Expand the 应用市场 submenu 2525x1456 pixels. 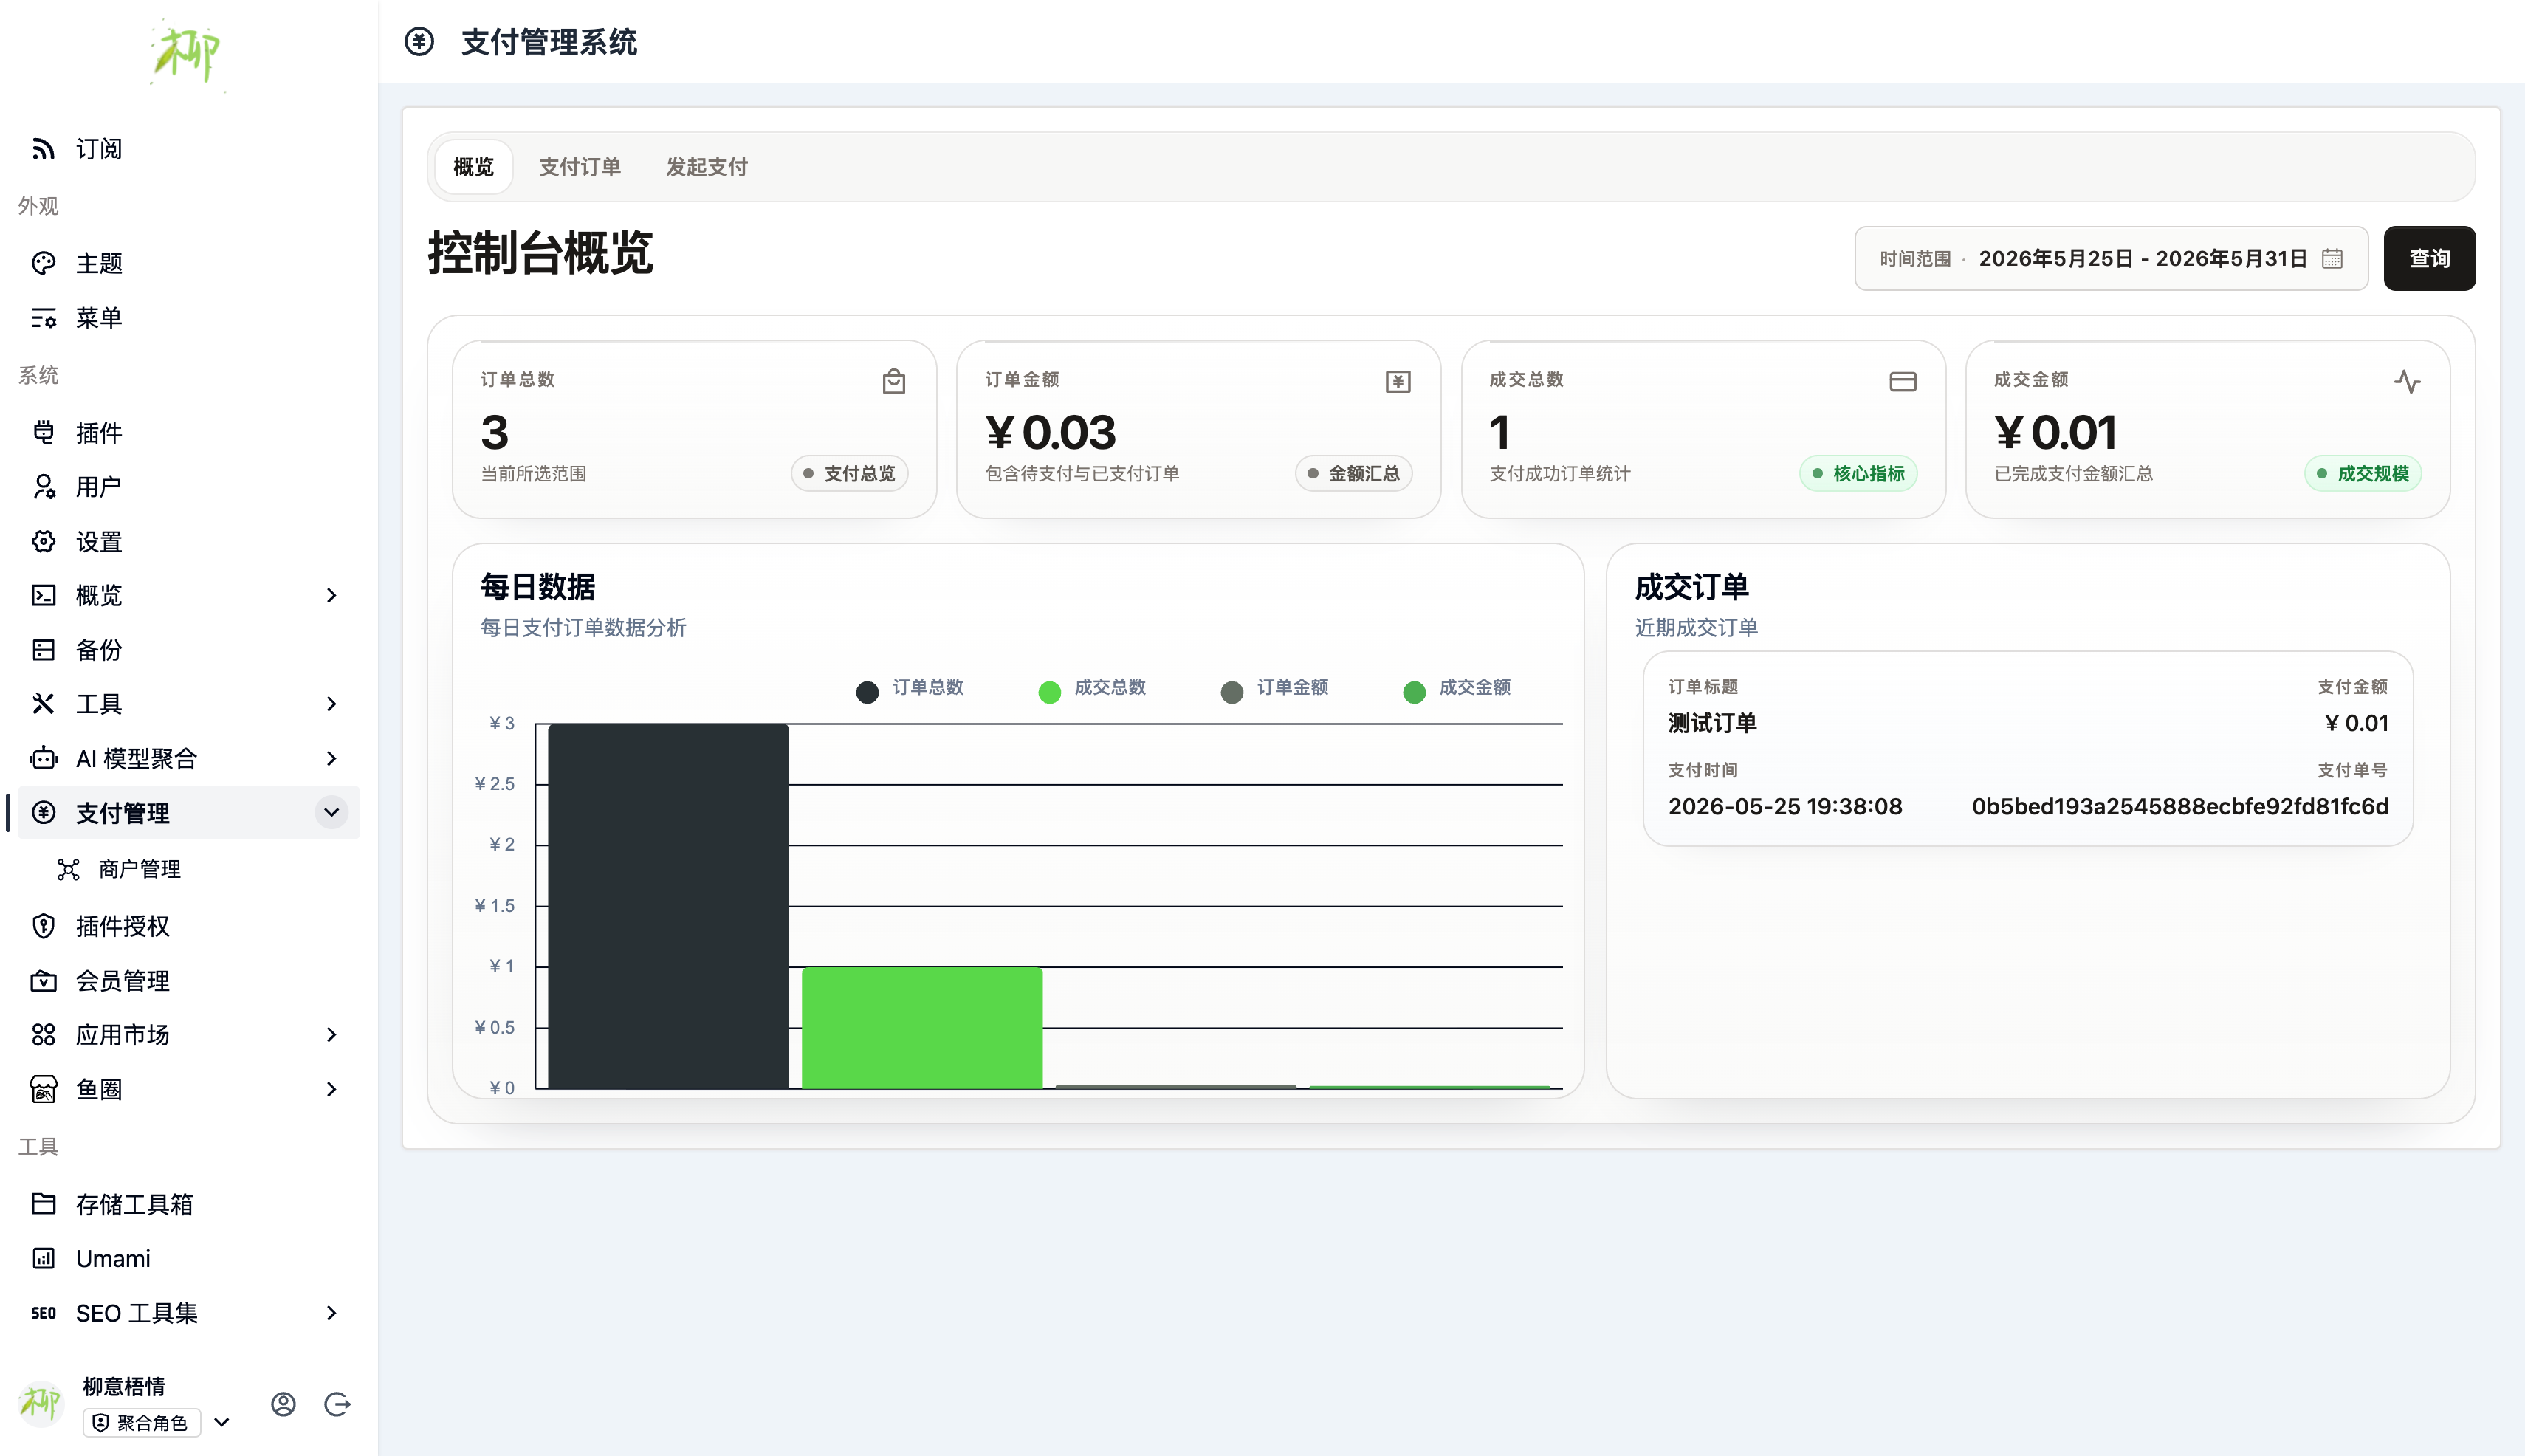coord(332,1035)
